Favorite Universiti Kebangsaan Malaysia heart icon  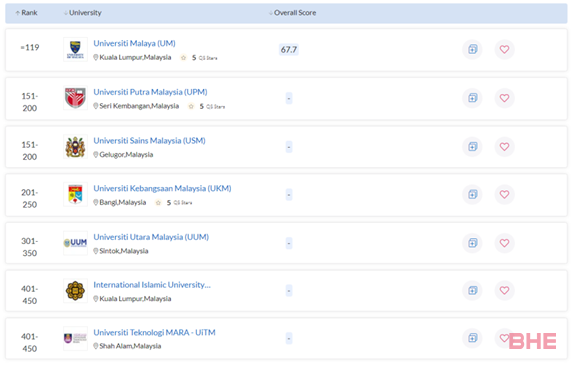click(504, 194)
